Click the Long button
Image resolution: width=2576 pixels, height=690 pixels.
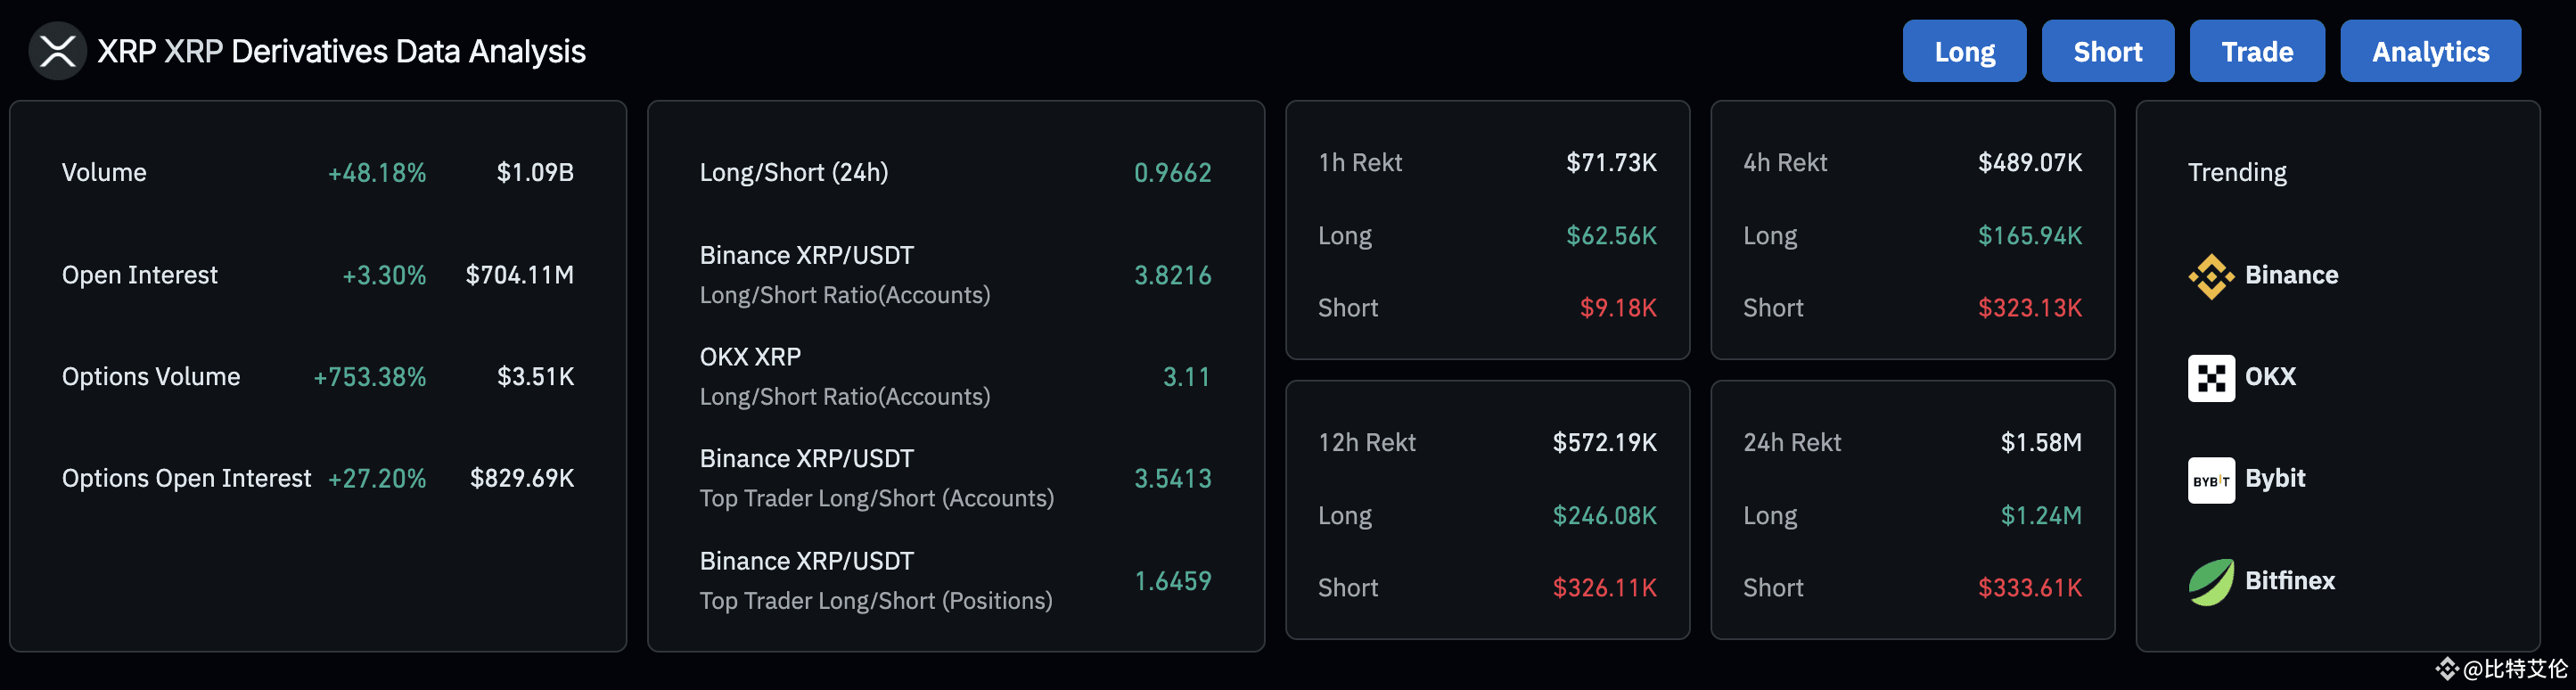pyautogui.click(x=1964, y=51)
